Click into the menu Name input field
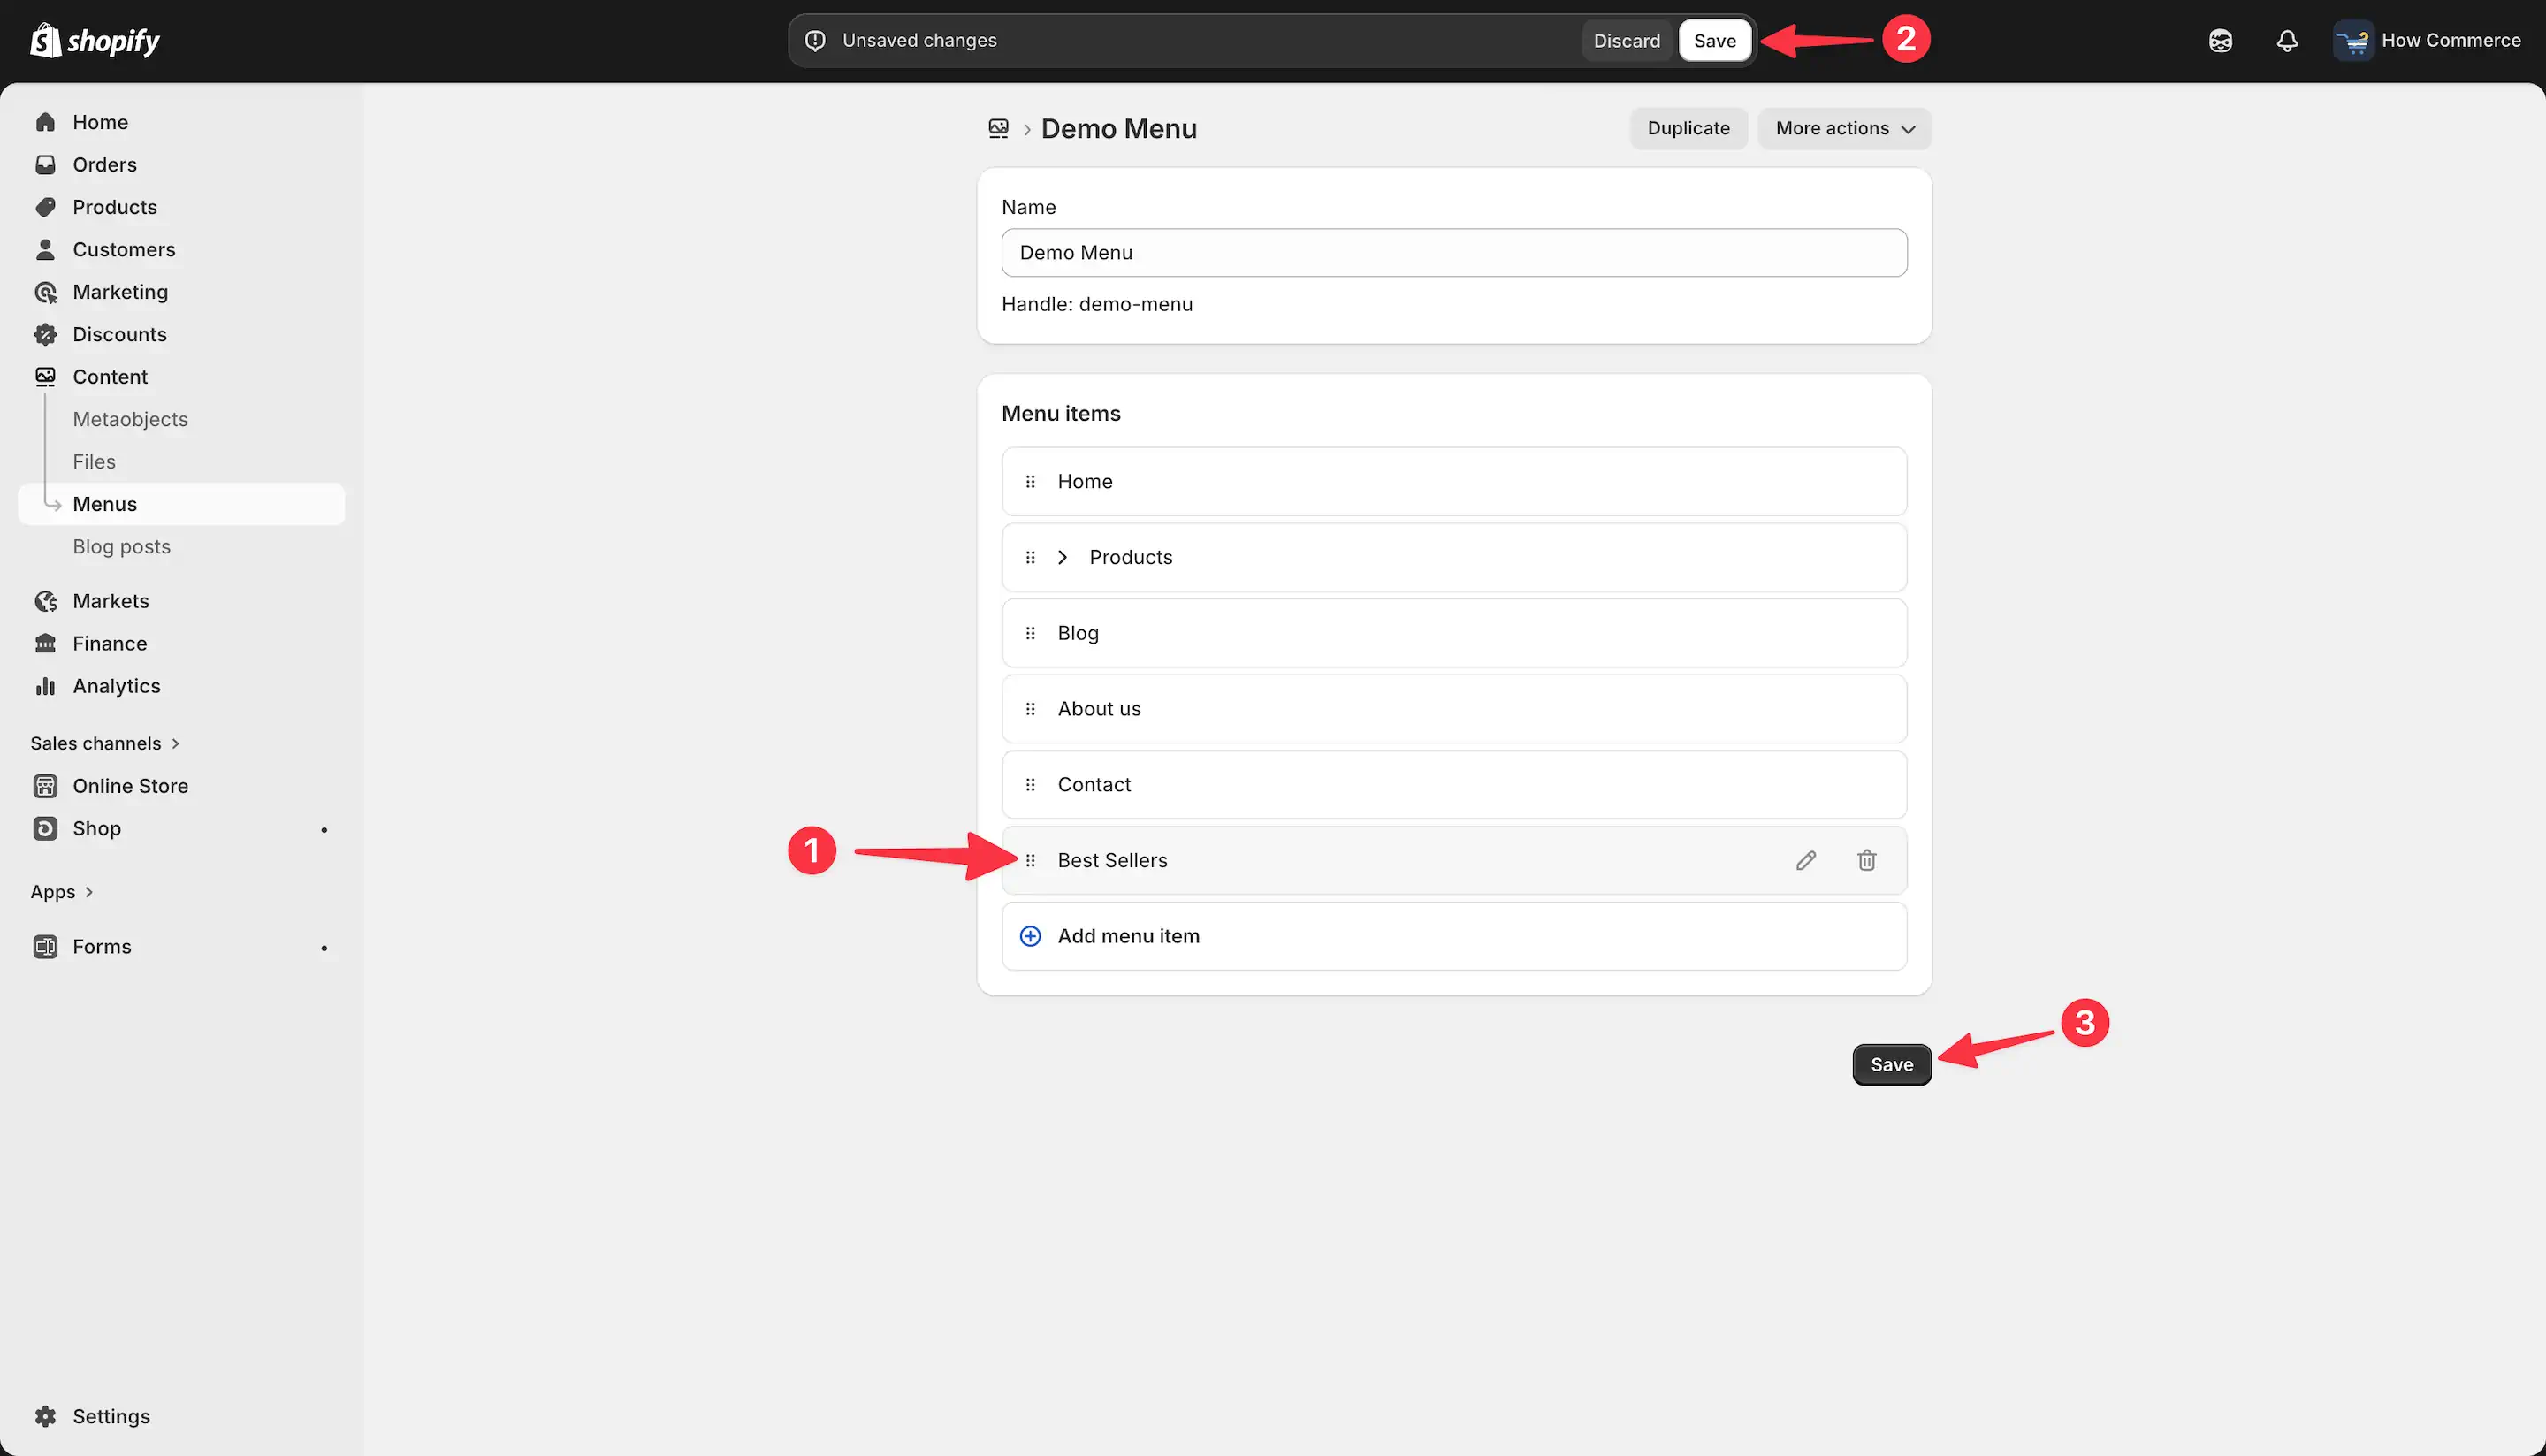Viewport: 2546px width, 1456px height. click(x=1454, y=253)
